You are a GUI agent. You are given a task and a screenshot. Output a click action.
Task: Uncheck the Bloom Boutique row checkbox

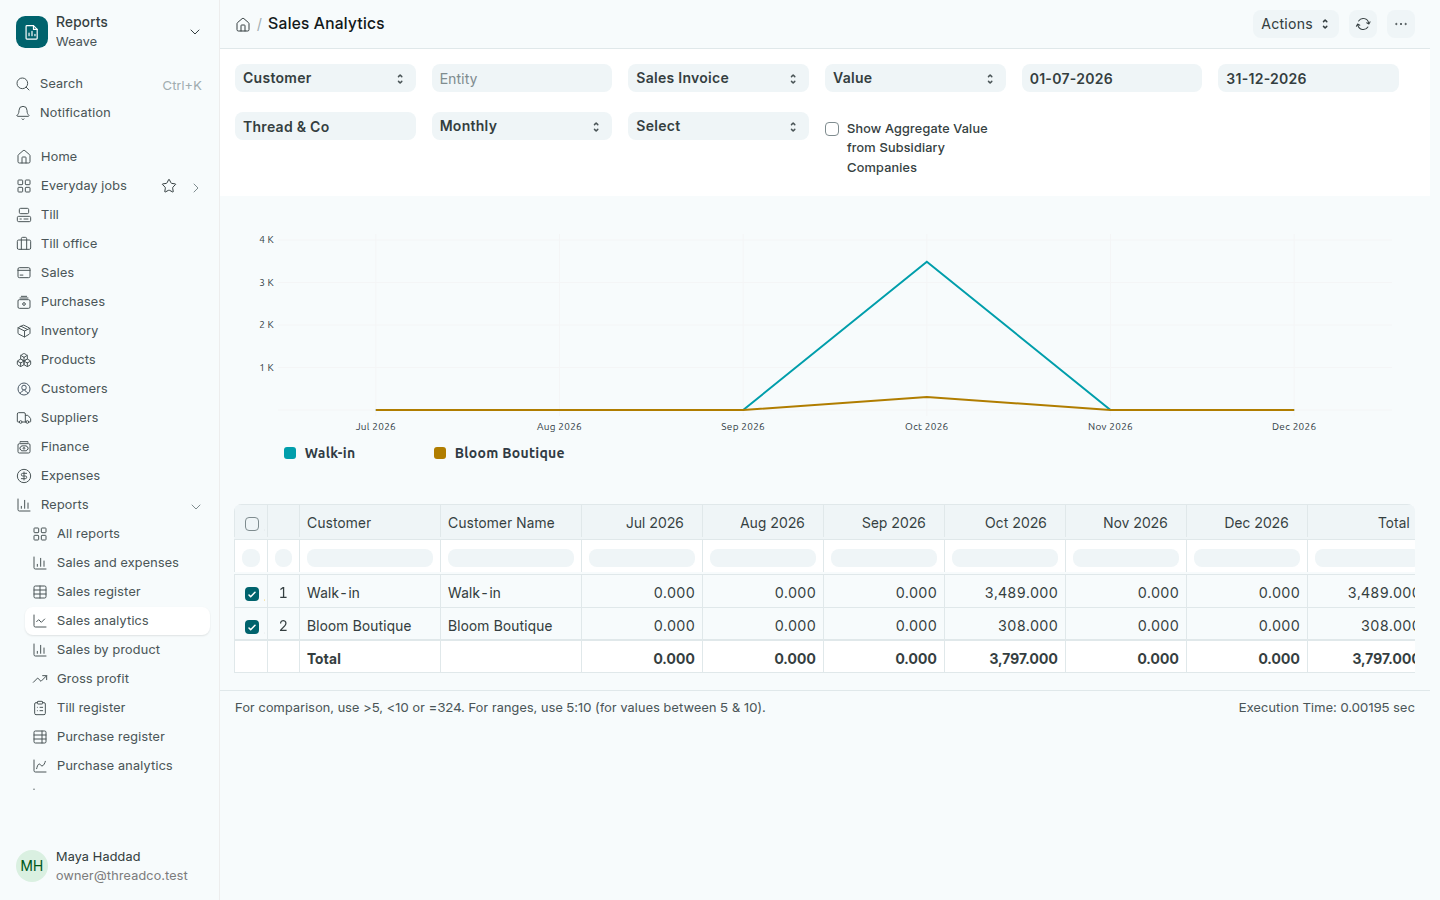point(252,627)
